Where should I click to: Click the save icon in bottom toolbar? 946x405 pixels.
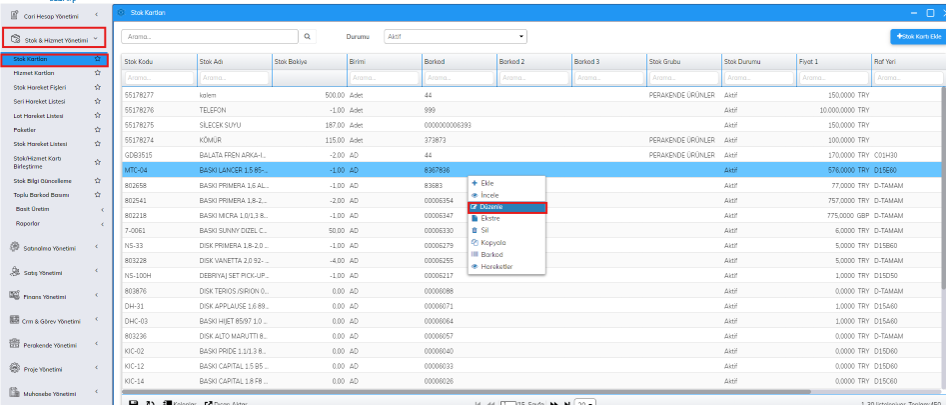(134, 402)
